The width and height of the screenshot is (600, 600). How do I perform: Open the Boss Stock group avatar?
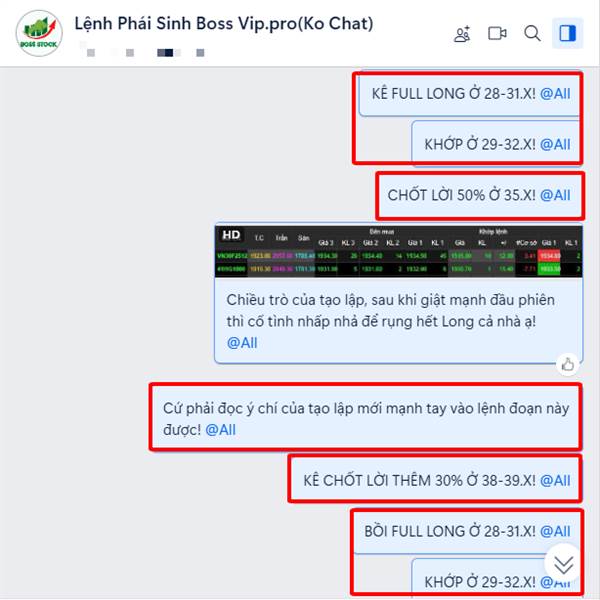tap(39, 33)
